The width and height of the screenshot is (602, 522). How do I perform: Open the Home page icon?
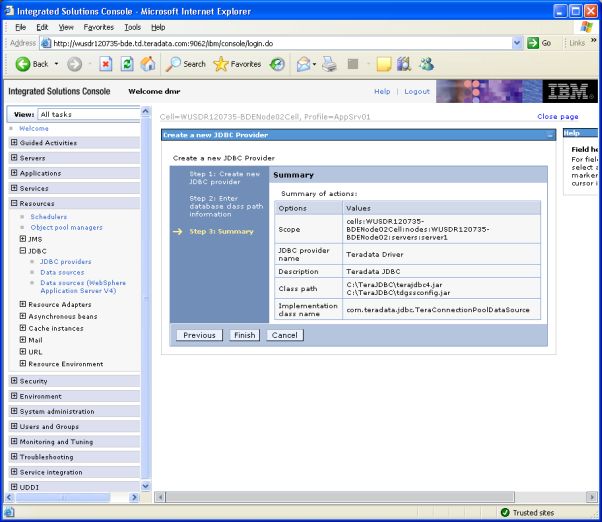pyautogui.click(x=148, y=64)
